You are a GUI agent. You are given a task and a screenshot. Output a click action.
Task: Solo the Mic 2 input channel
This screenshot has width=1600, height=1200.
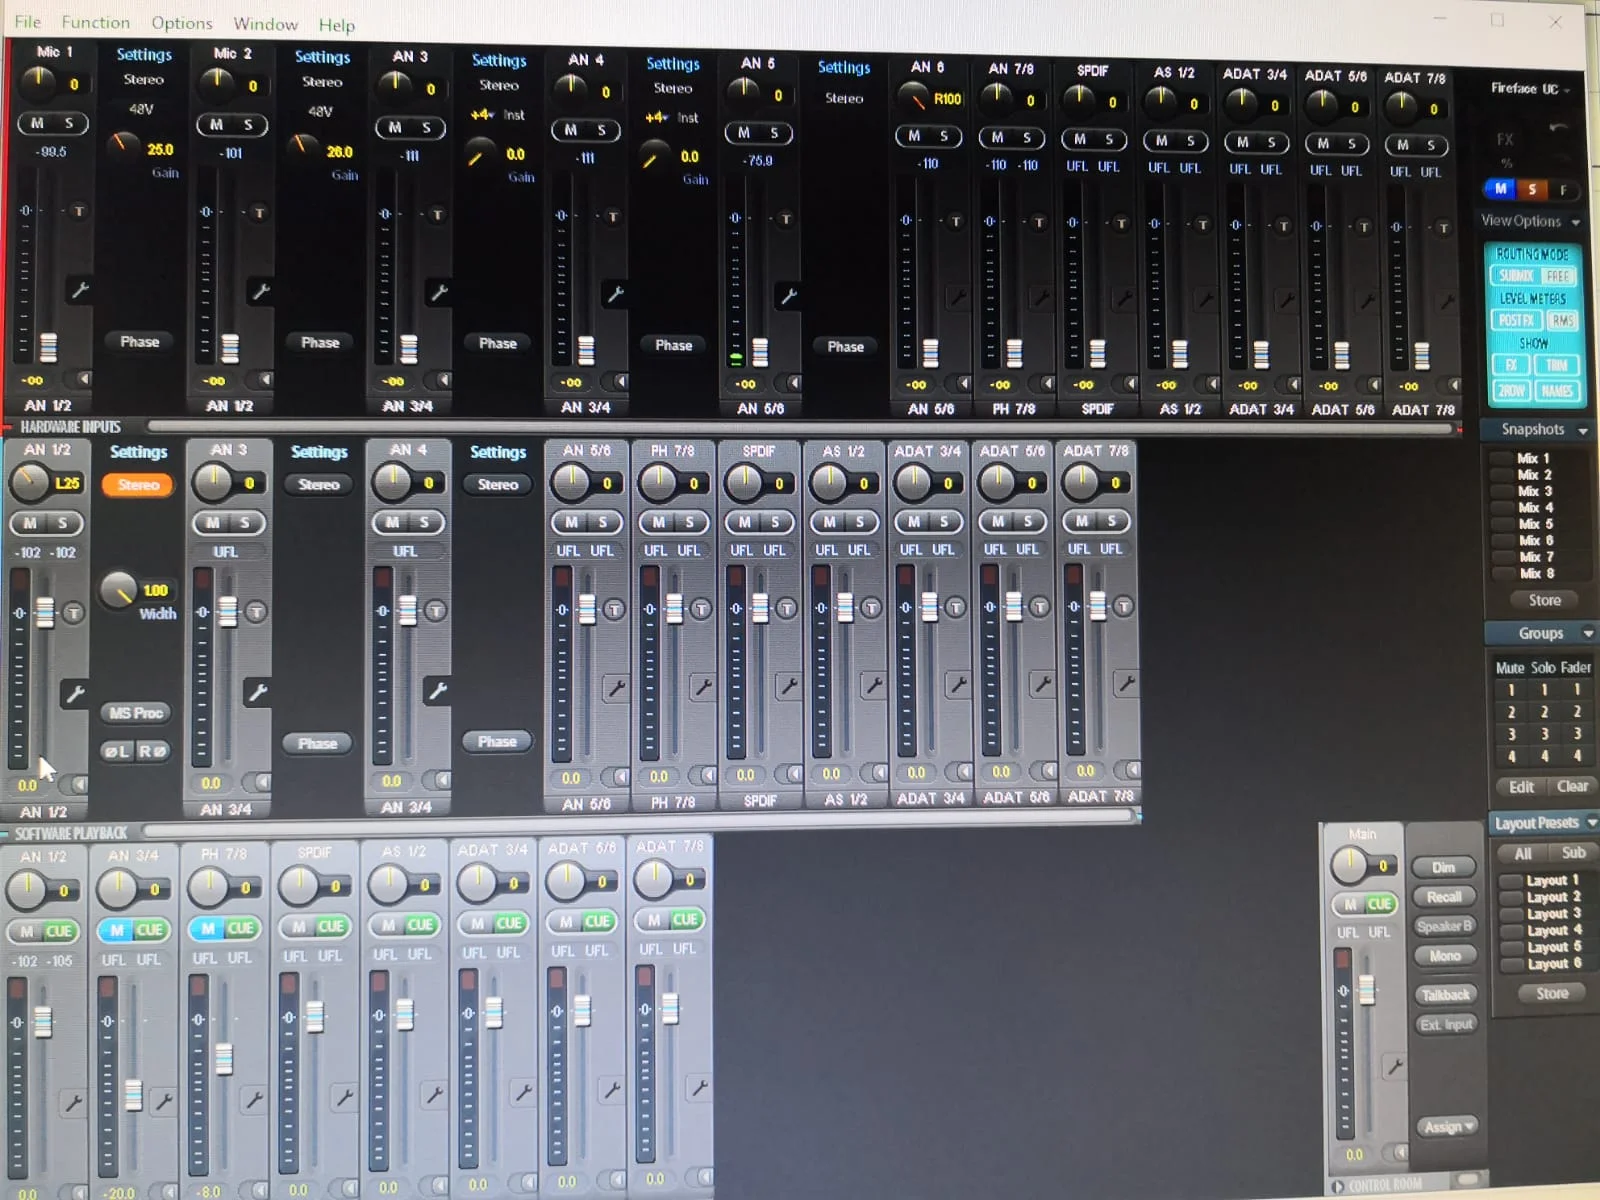coord(248,125)
